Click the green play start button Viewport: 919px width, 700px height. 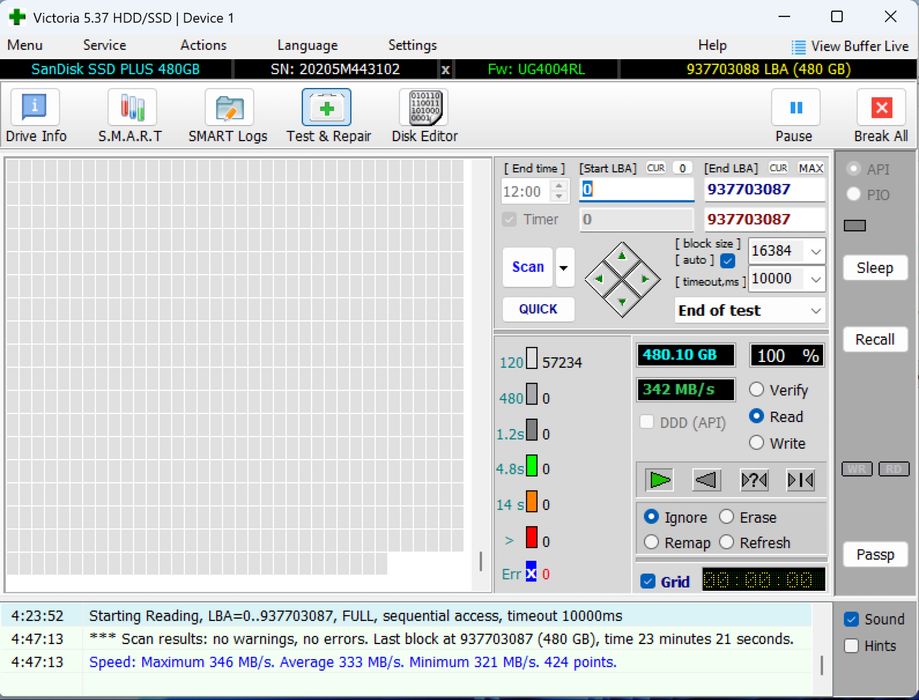[x=659, y=480]
